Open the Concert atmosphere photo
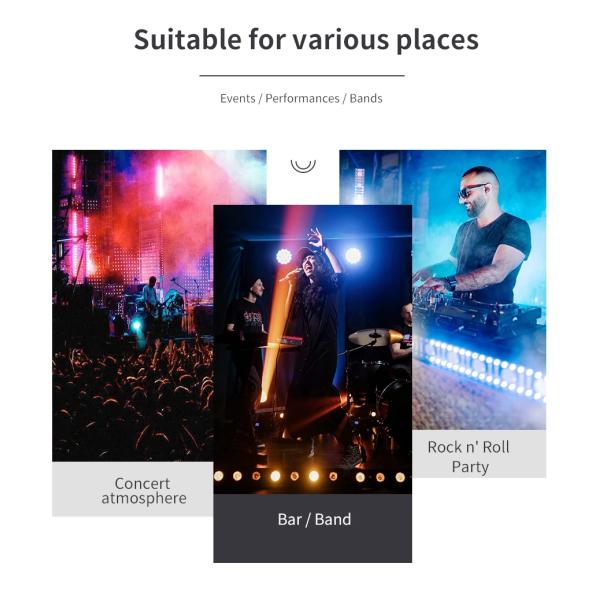The height and width of the screenshot is (600, 600). pyautogui.click(x=132, y=305)
